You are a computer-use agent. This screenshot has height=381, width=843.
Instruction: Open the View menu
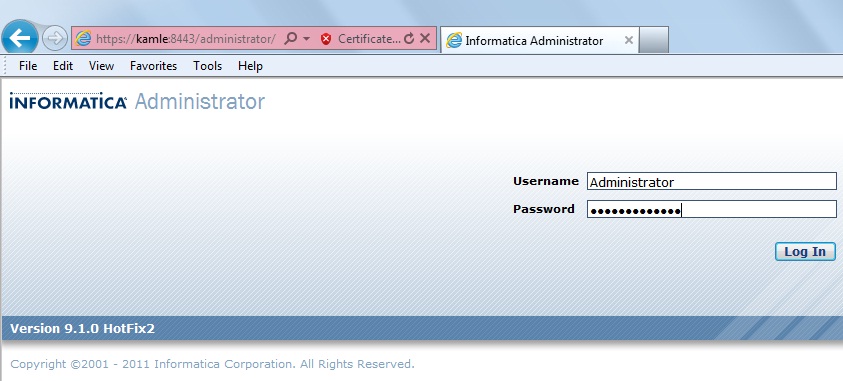[102, 66]
